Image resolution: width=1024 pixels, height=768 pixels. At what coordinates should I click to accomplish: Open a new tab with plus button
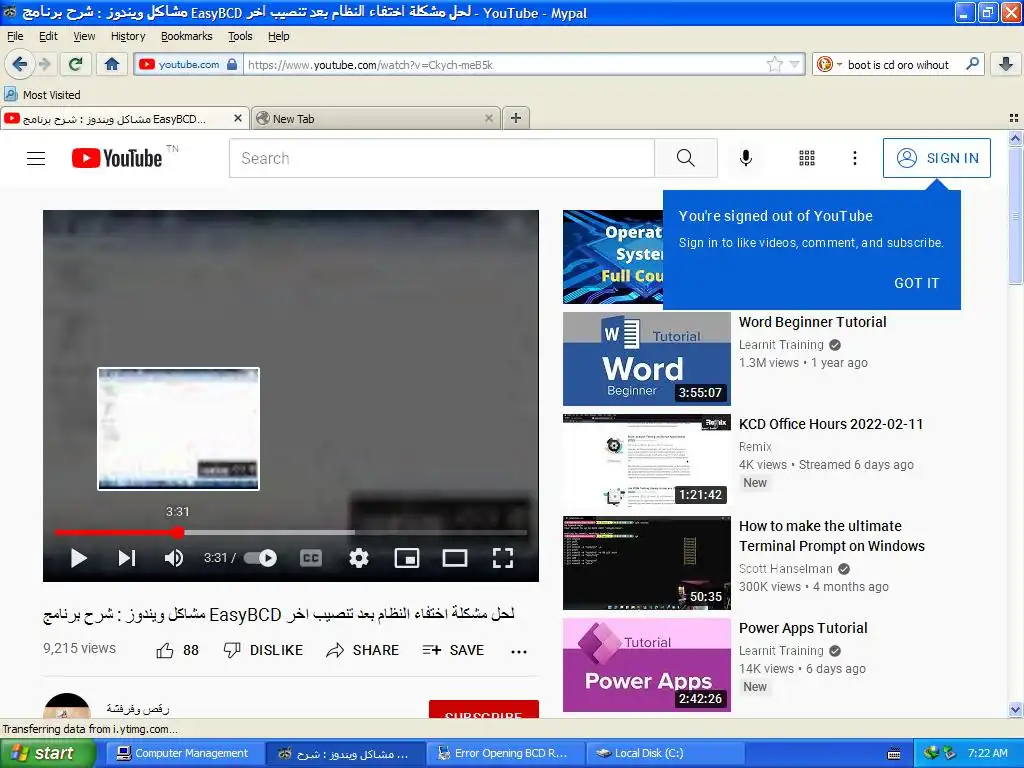click(516, 118)
